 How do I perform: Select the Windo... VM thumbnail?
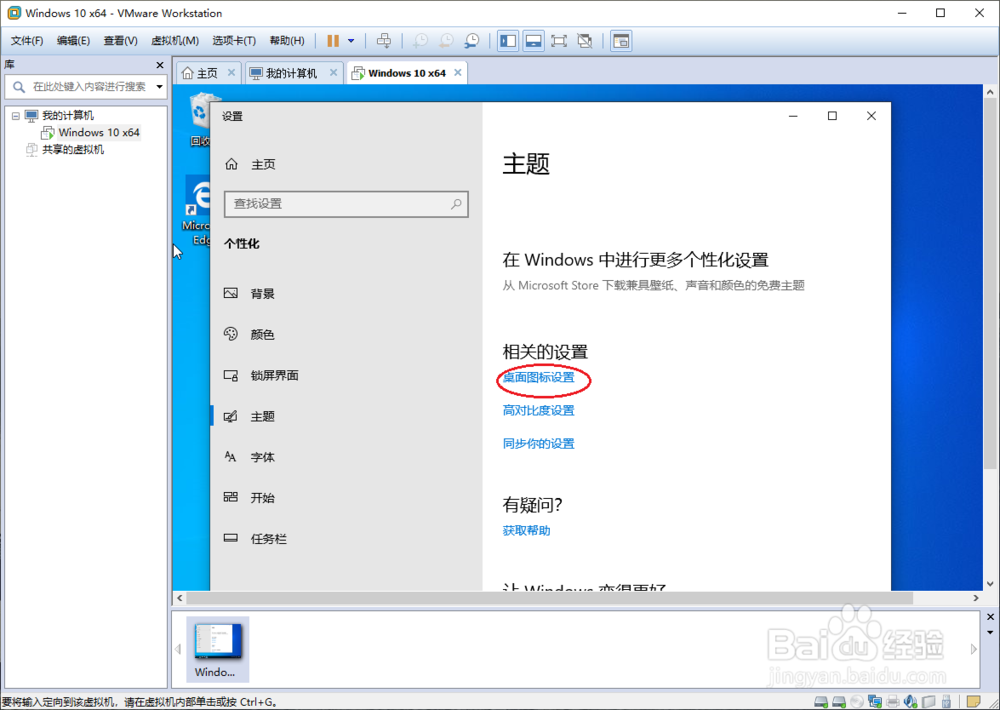(x=217, y=649)
